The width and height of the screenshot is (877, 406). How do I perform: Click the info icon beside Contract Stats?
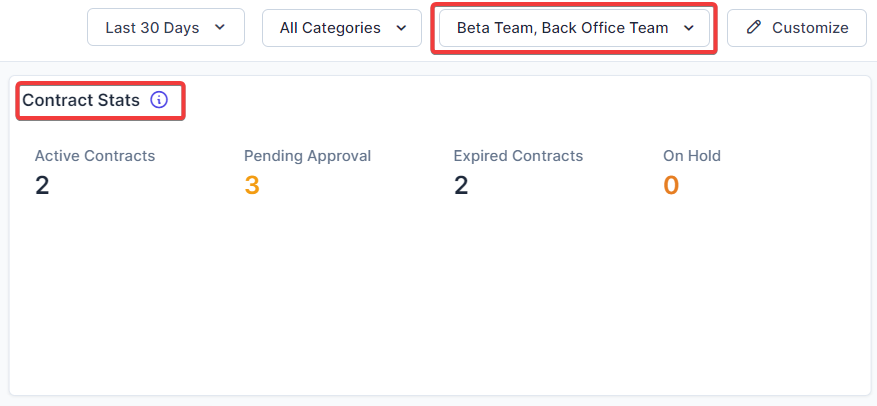[x=159, y=100]
